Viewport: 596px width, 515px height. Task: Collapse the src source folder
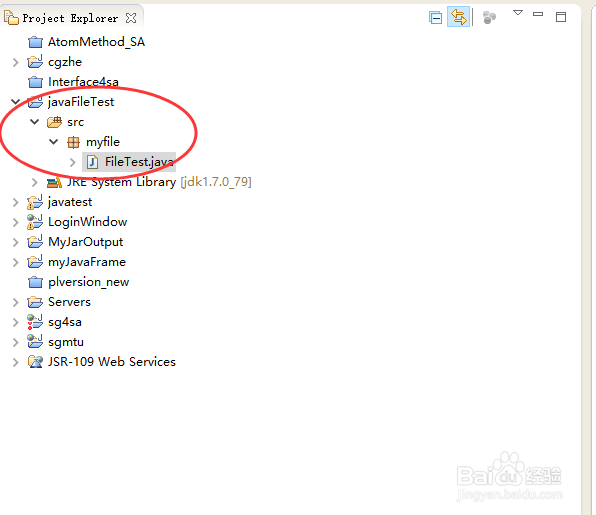click(35, 122)
